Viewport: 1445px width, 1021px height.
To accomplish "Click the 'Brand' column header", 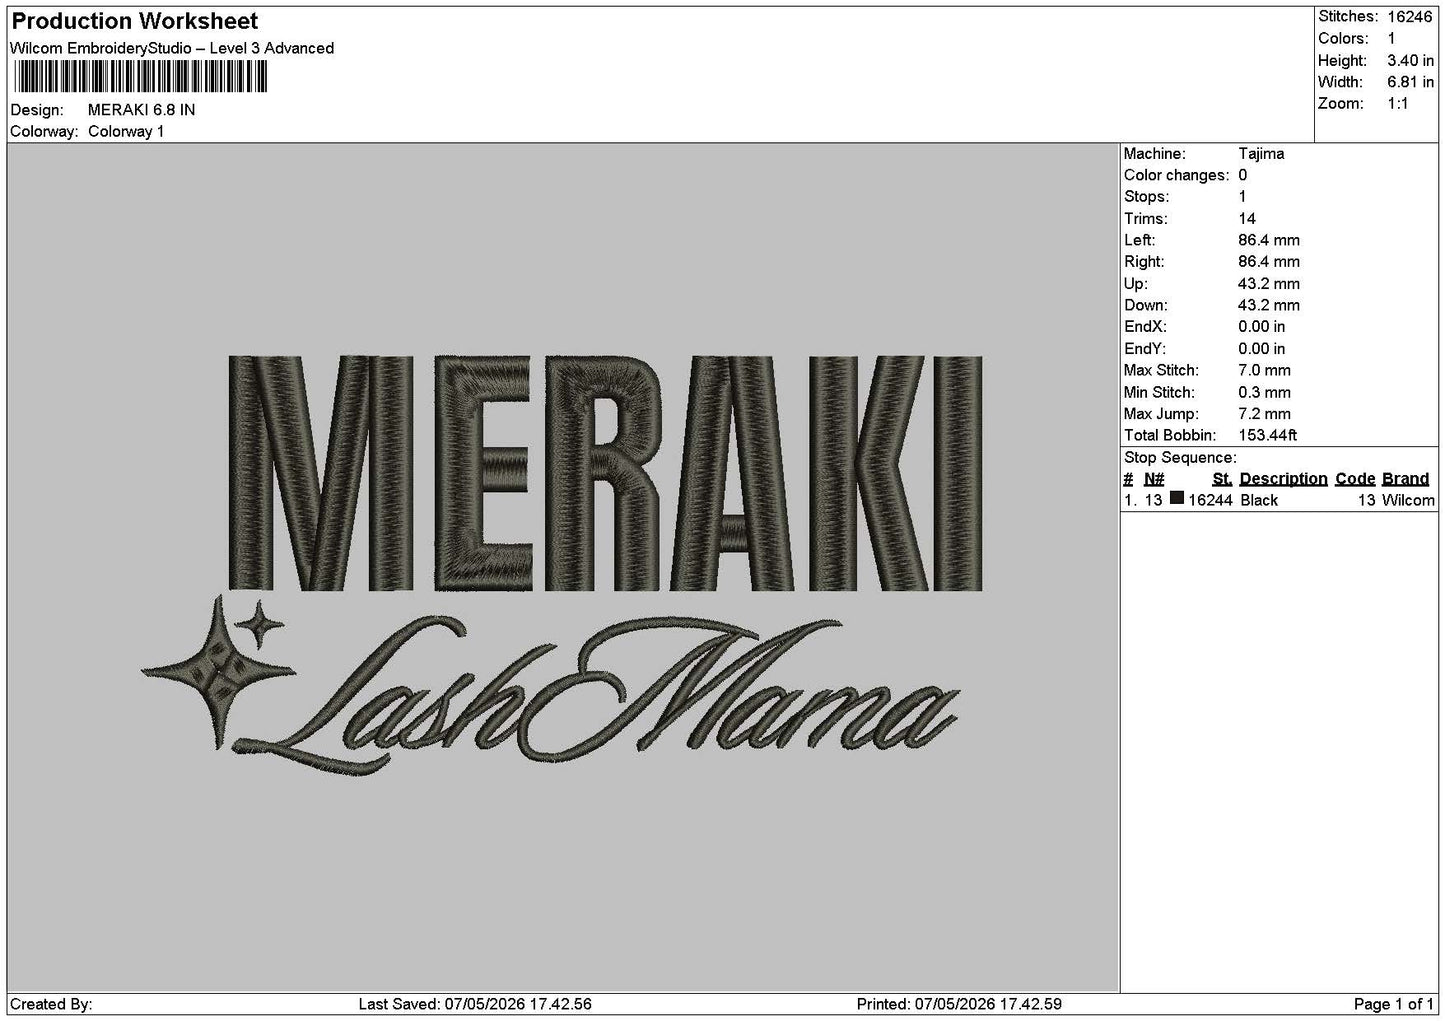I will pos(1405,479).
